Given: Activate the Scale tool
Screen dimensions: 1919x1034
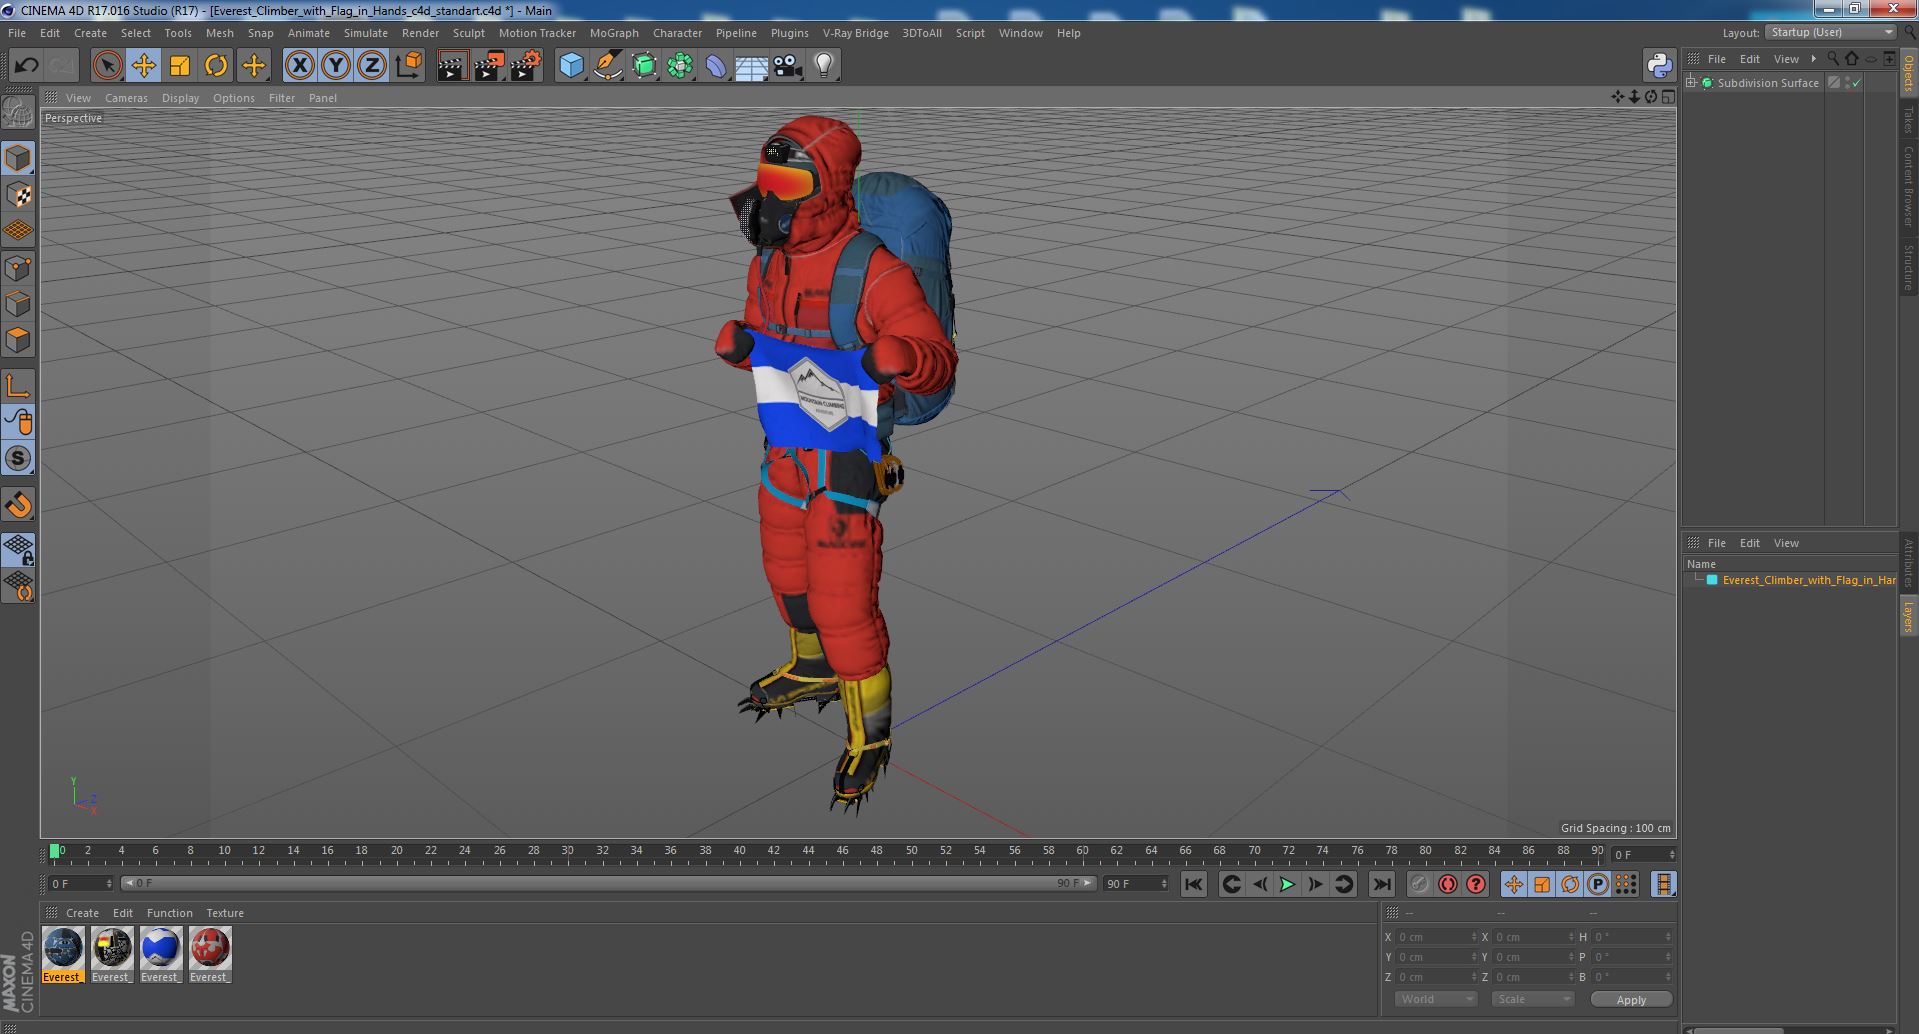Looking at the screenshot, I should click(x=180, y=66).
